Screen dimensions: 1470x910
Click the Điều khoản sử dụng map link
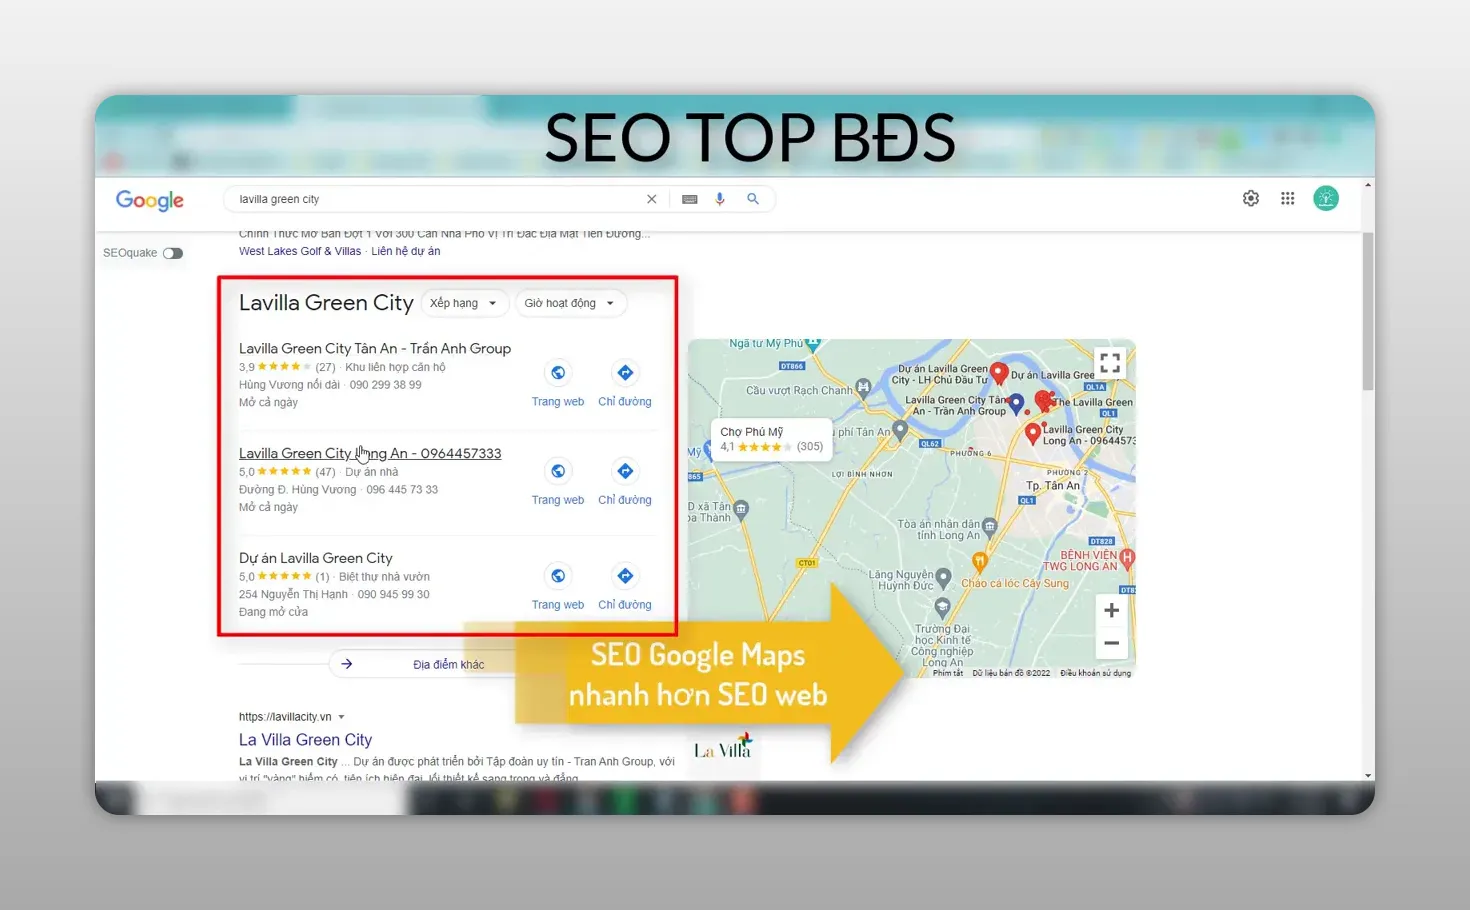[x=1095, y=673]
